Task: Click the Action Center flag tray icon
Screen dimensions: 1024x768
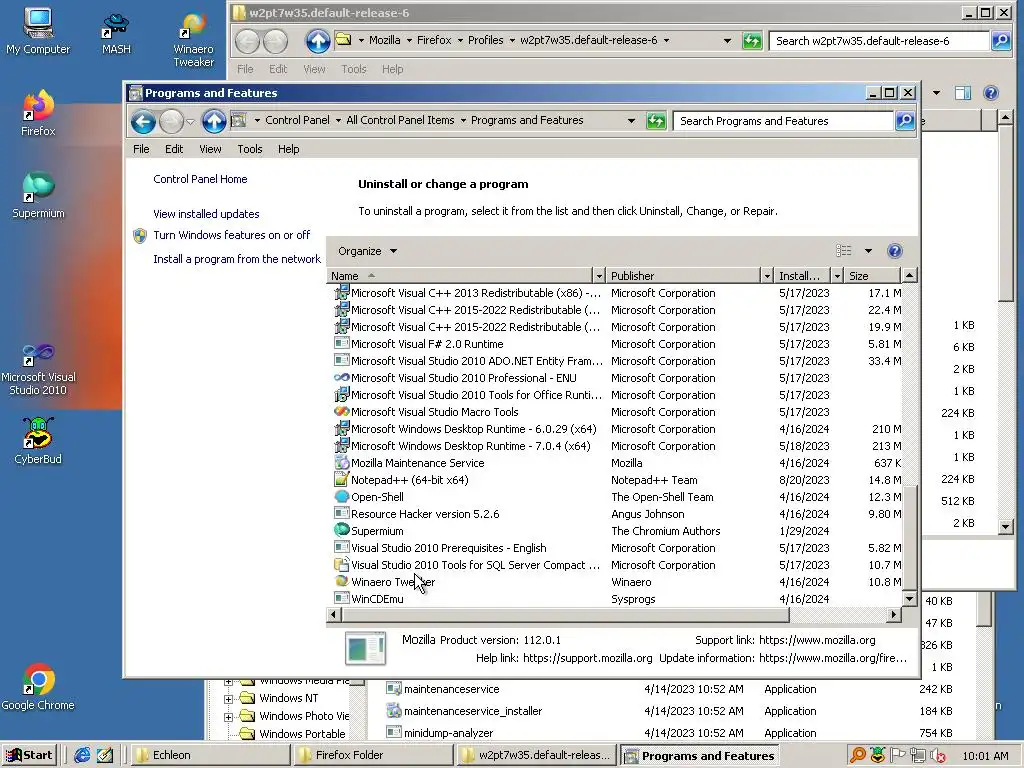Action: tap(898, 756)
